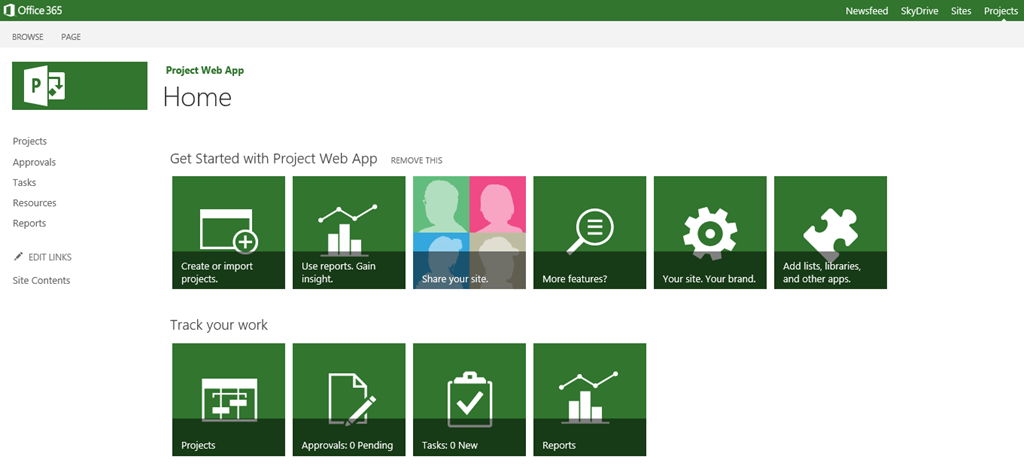The width and height of the screenshot is (1024, 475).
Task: Click the Tasks clipboard checkmark icon
Action: (x=470, y=399)
